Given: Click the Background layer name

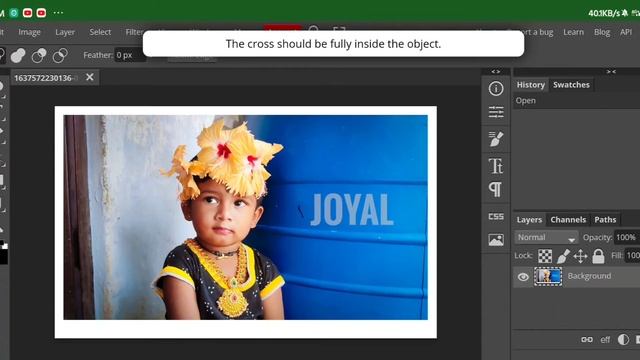Looking at the screenshot, I should point(589,276).
